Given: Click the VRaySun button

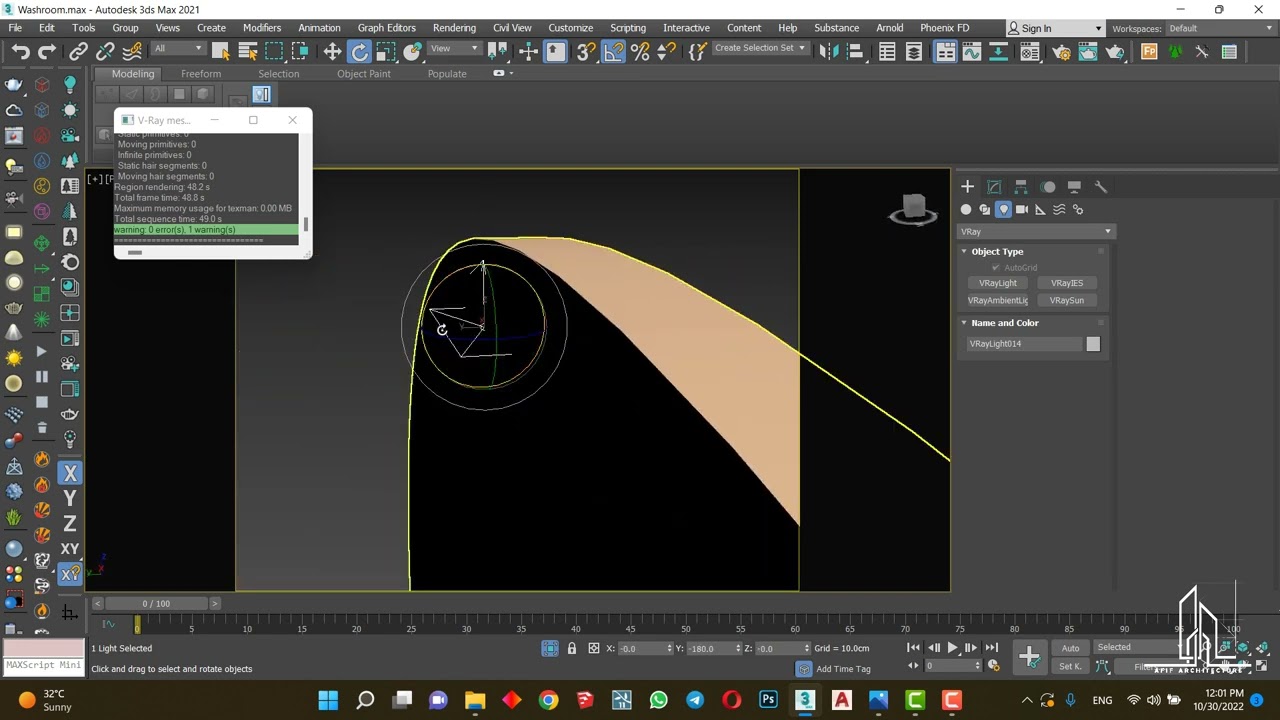Looking at the screenshot, I should click(1067, 300).
